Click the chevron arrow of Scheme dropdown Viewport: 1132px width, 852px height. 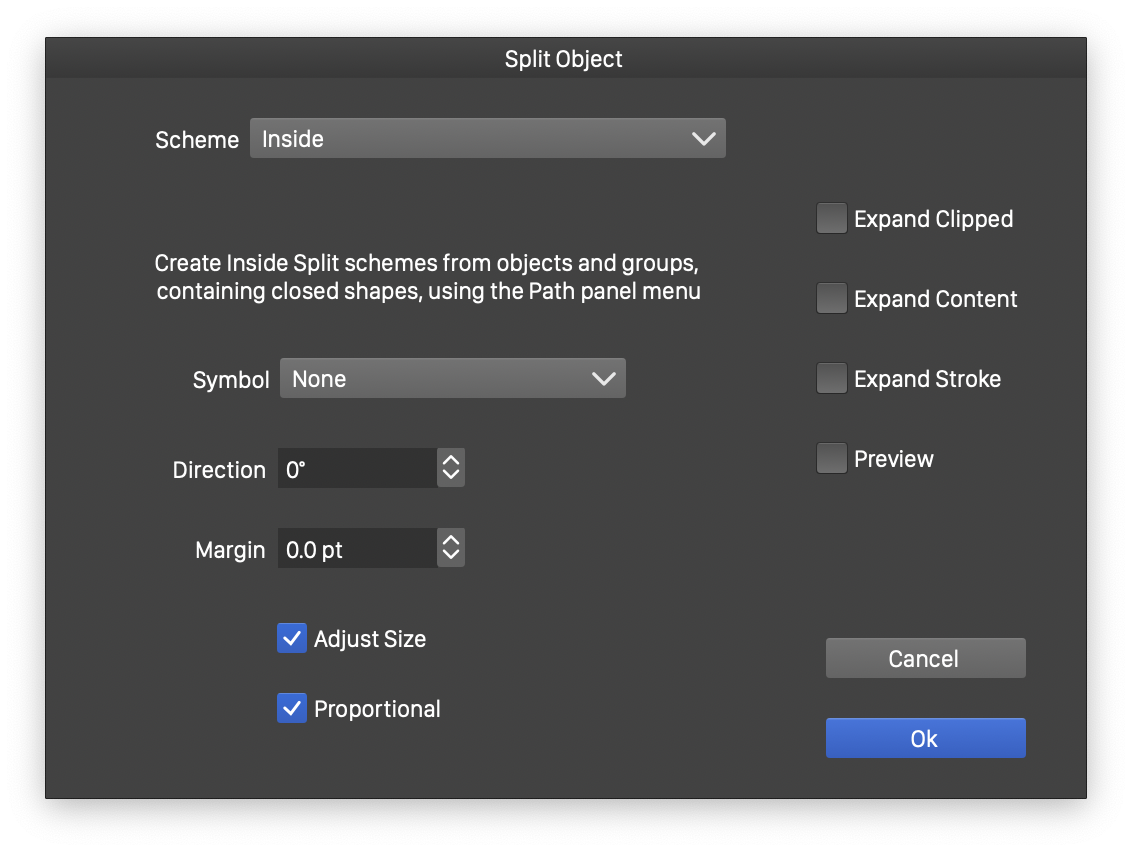click(704, 139)
